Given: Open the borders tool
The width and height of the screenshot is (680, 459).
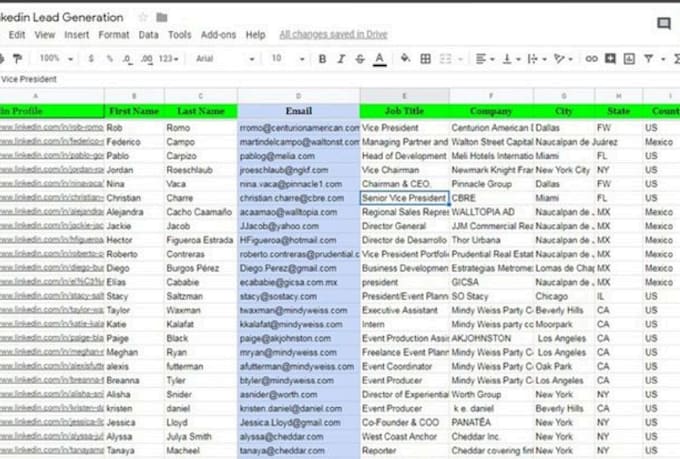Looking at the screenshot, I should 426,59.
